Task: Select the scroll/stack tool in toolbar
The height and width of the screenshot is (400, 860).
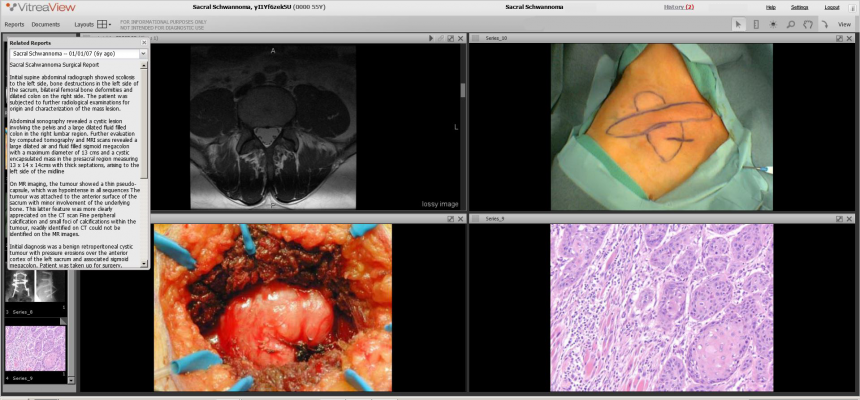Action: coord(756,24)
